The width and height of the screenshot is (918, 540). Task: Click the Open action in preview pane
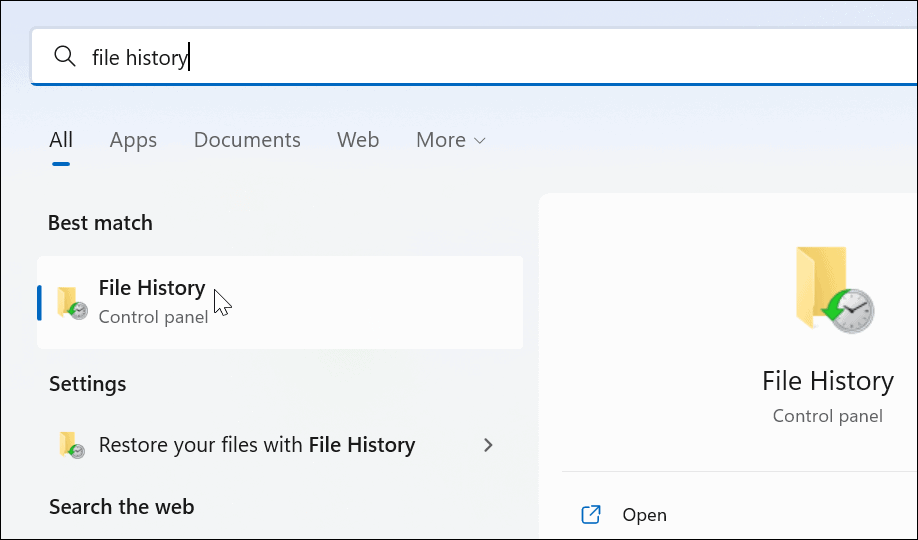coord(644,515)
